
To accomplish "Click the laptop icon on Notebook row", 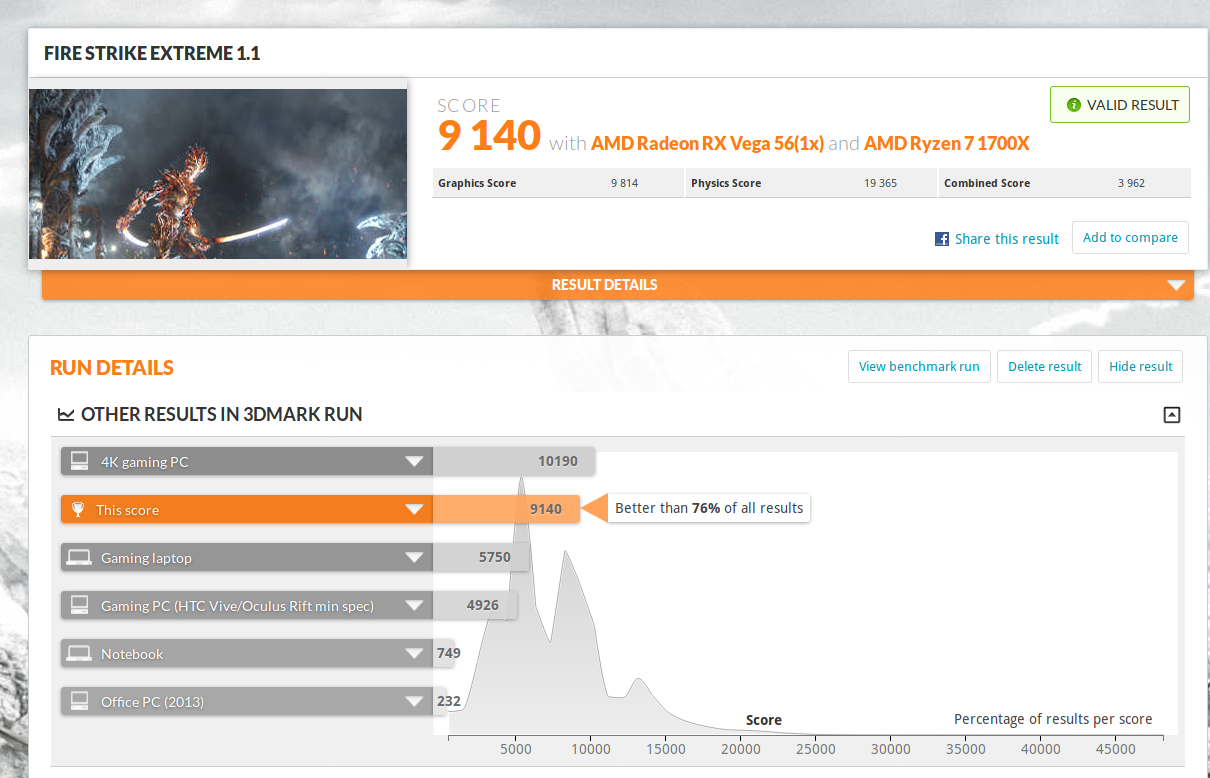I will point(79,654).
